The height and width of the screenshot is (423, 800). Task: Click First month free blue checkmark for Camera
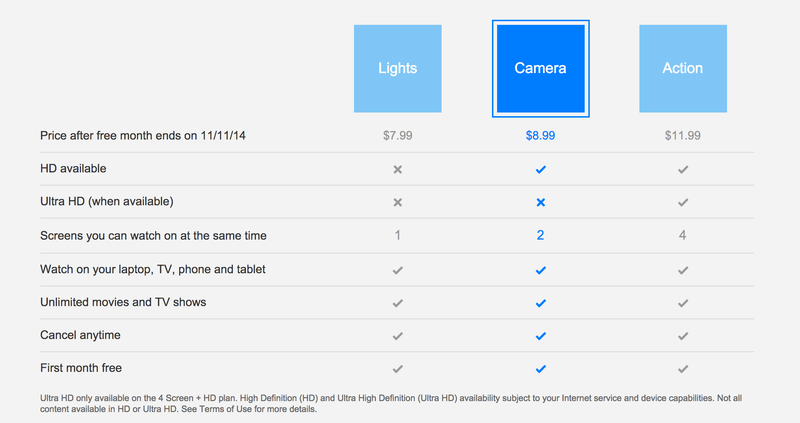pyautogui.click(x=541, y=369)
